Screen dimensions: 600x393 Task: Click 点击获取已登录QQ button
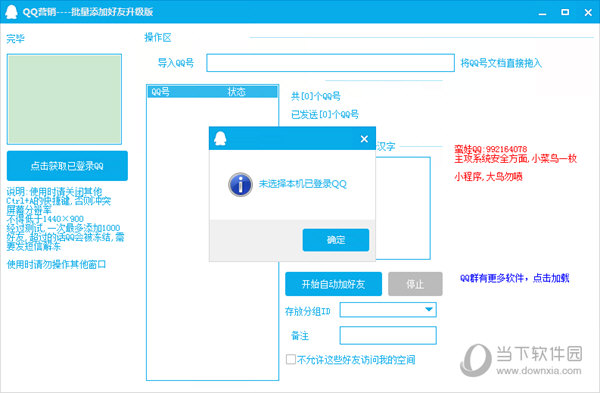[67, 166]
